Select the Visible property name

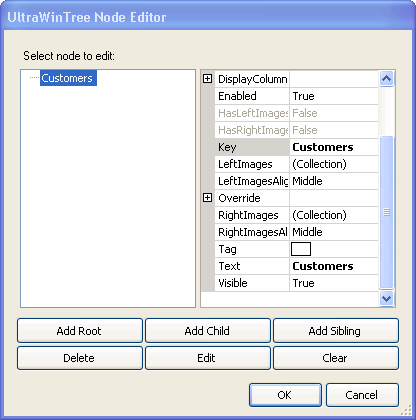[x=252, y=283]
